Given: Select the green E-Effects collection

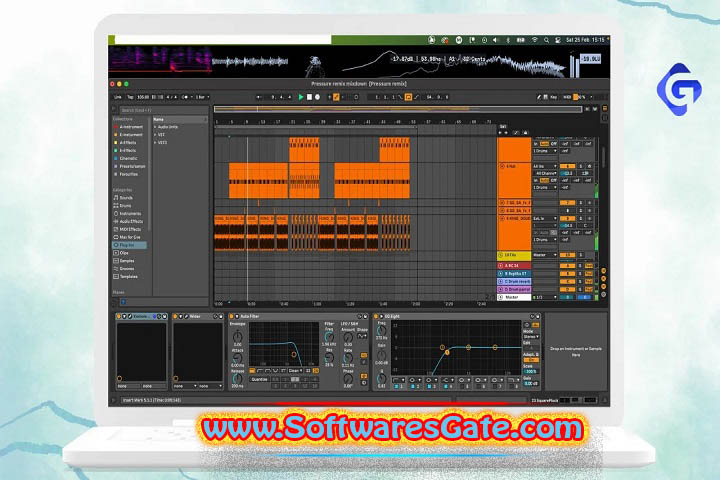Looking at the screenshot, I should tap(126, 150).
